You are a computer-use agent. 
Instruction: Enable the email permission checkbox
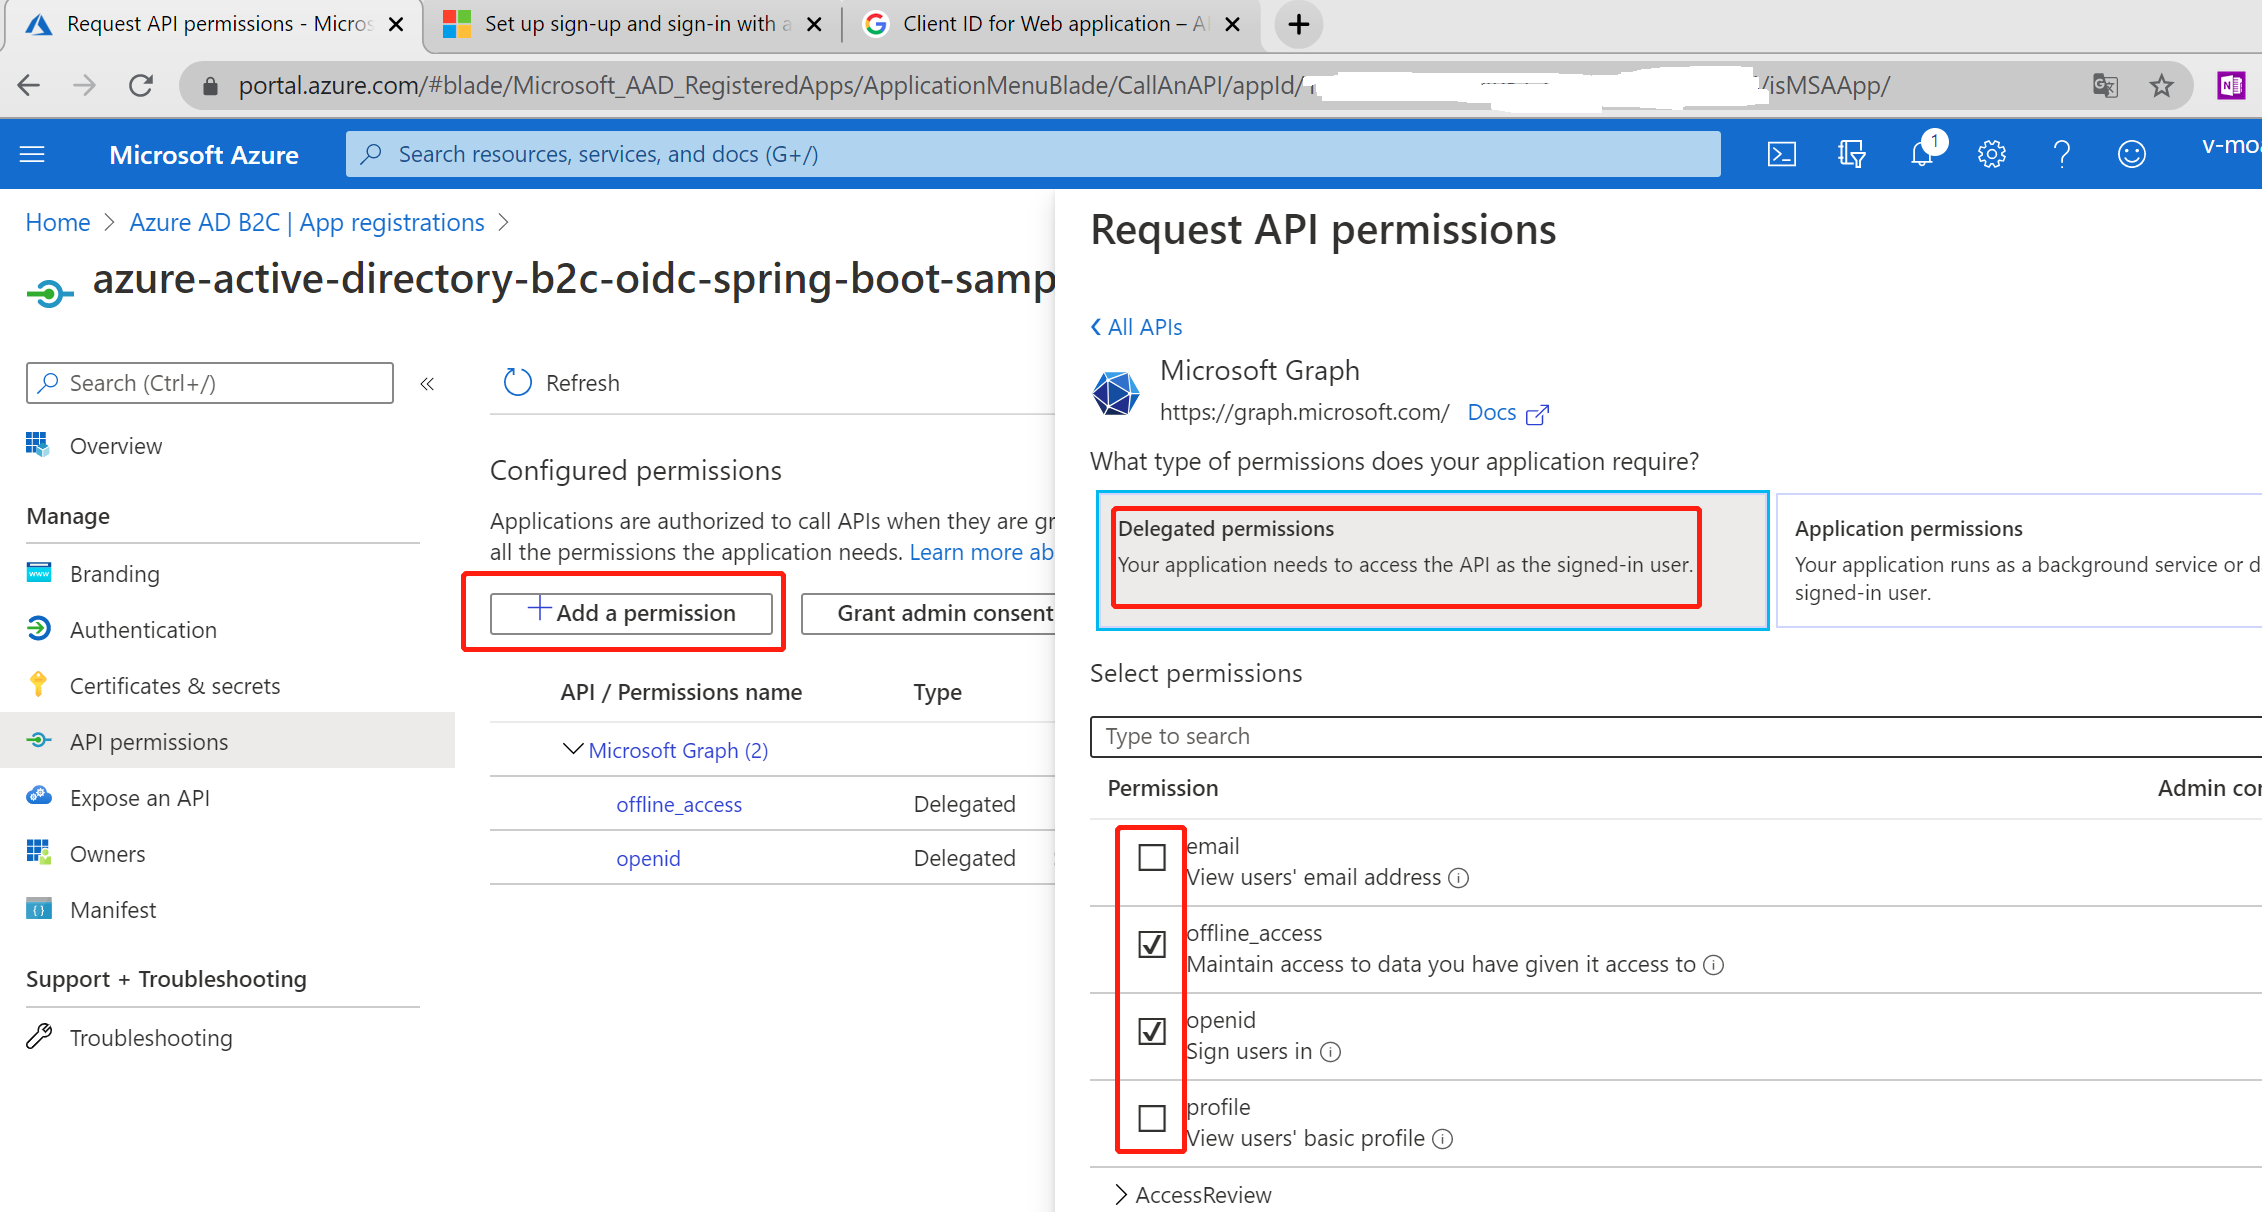[1152, 857]
